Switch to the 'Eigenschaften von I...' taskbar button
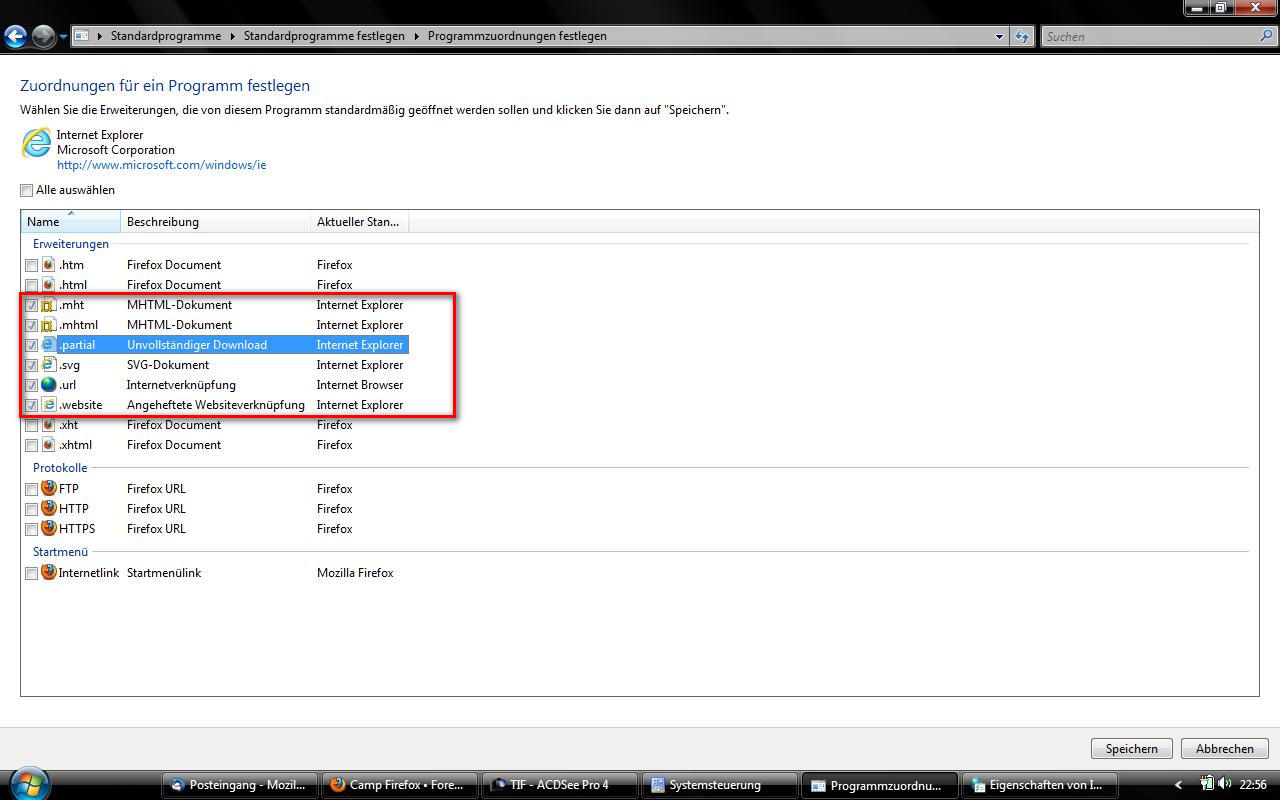This screenshot has height=800, width=1280. [1040, 785]
